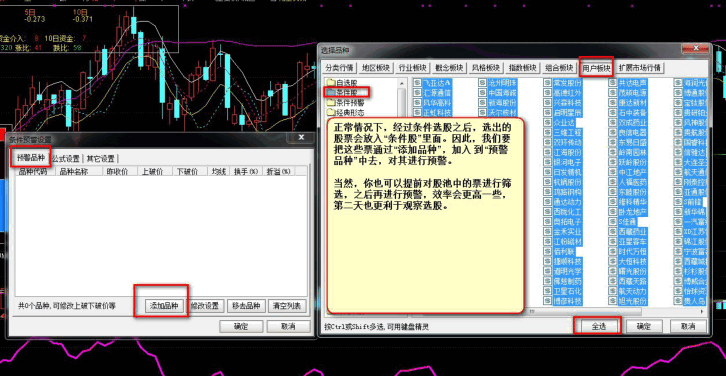Click the folder tree scrollbar up arrow
This screenshot has height=376, width=726.
pyautogui.click(x=402, y=82)
